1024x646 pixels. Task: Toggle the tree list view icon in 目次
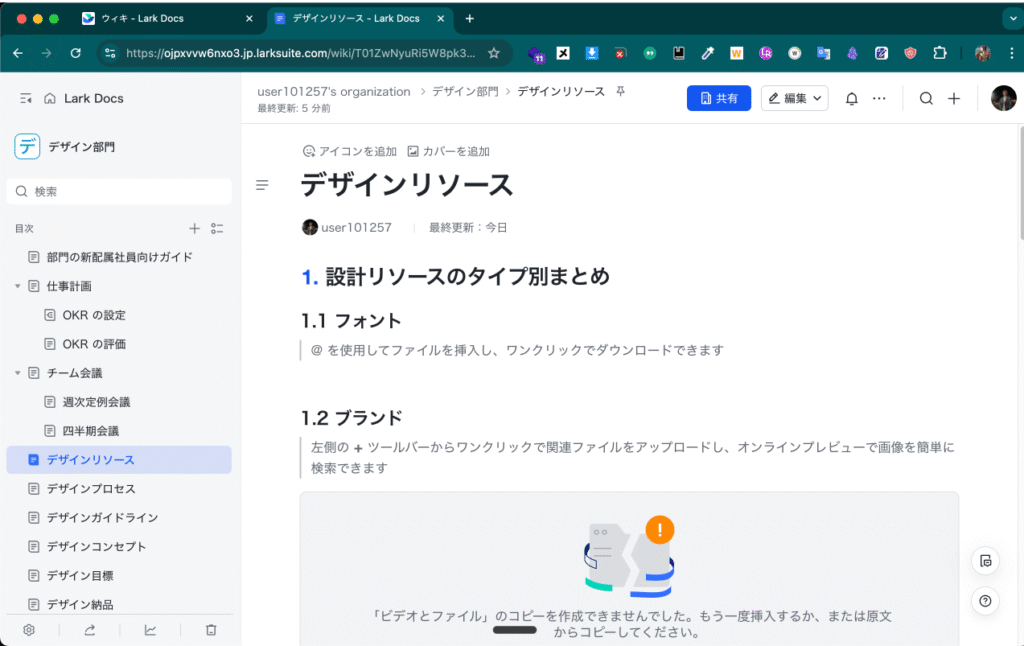pos(217,229)
